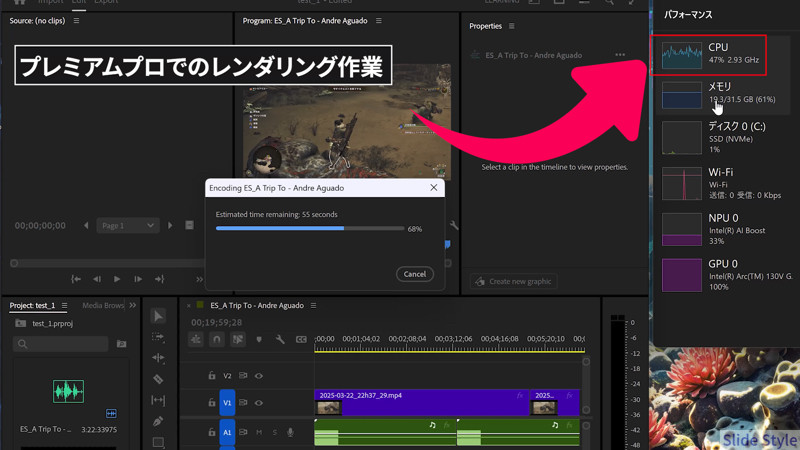Image resolution: width=800 pixels, height=450 pixels.
Task: Select the Selection arrow tool
Action: 159,316
